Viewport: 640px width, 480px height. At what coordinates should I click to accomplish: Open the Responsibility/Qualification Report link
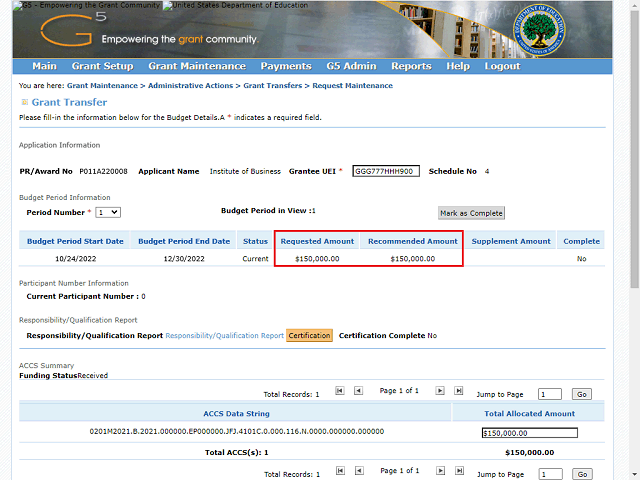click(224, 336)
